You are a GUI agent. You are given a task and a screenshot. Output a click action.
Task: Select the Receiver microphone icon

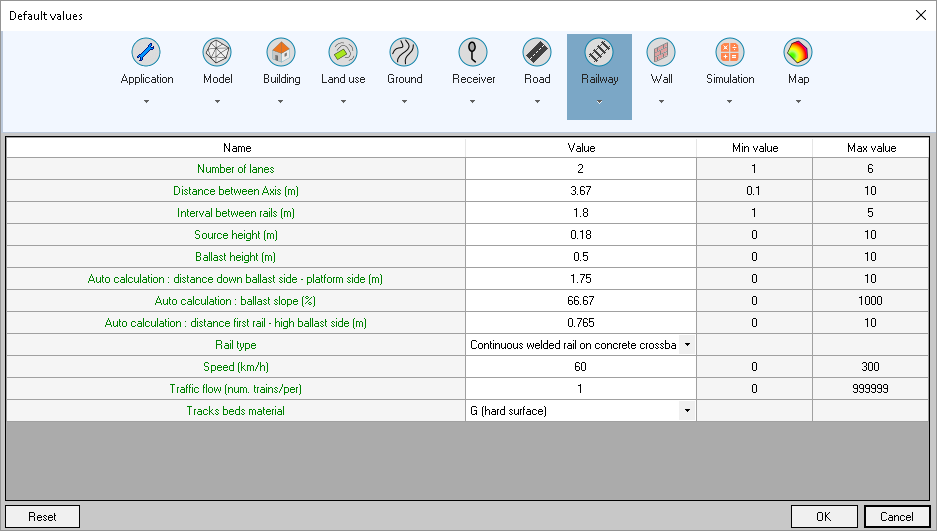click(473, 52)
